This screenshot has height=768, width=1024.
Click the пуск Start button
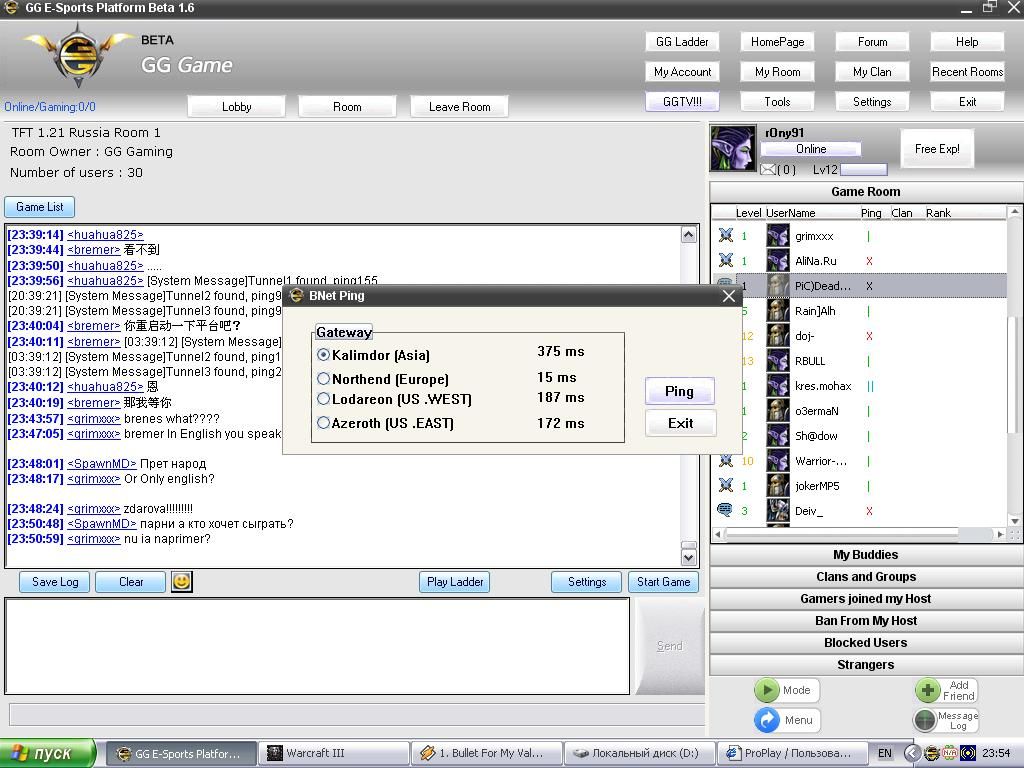click(48, 753)
